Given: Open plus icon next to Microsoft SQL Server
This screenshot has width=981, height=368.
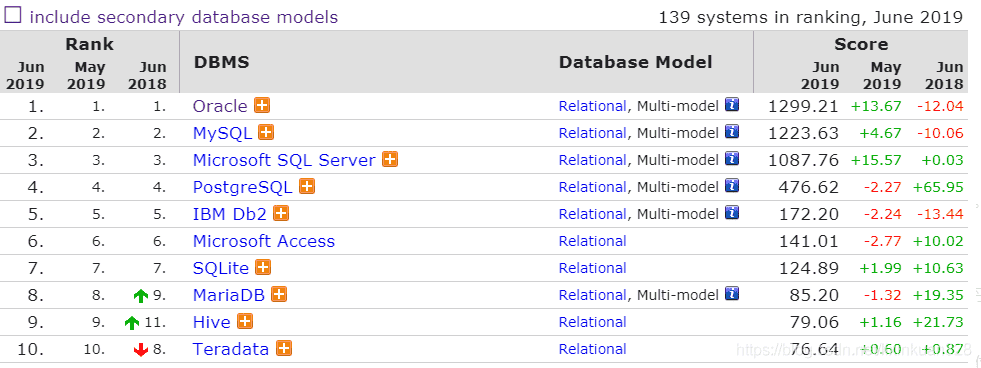Looking at the screenshot, I should tap(390, 159).
